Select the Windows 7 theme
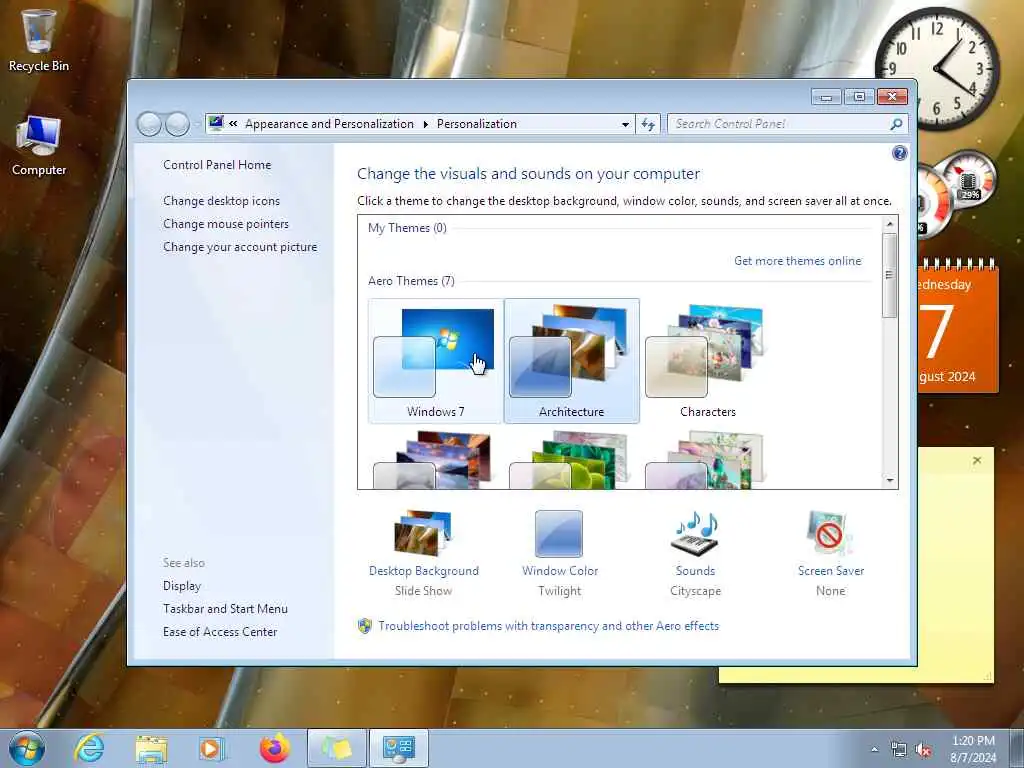The width and height of the screenshot is (1024, 768). coord(436,361)
